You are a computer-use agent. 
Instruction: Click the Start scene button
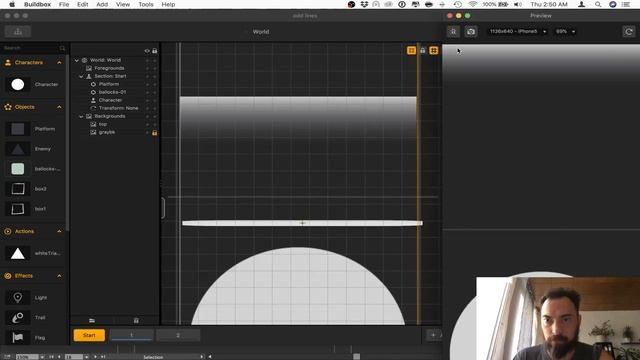click(89, 335)
